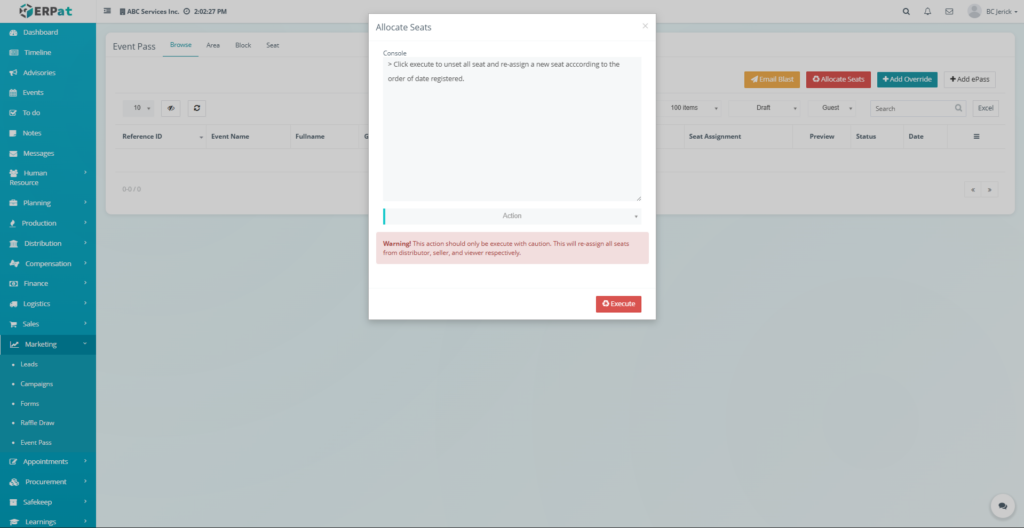Expand the Procurement menu
Image resolution: width=1024 pixels, height=528 pixels.
point(48,482)
